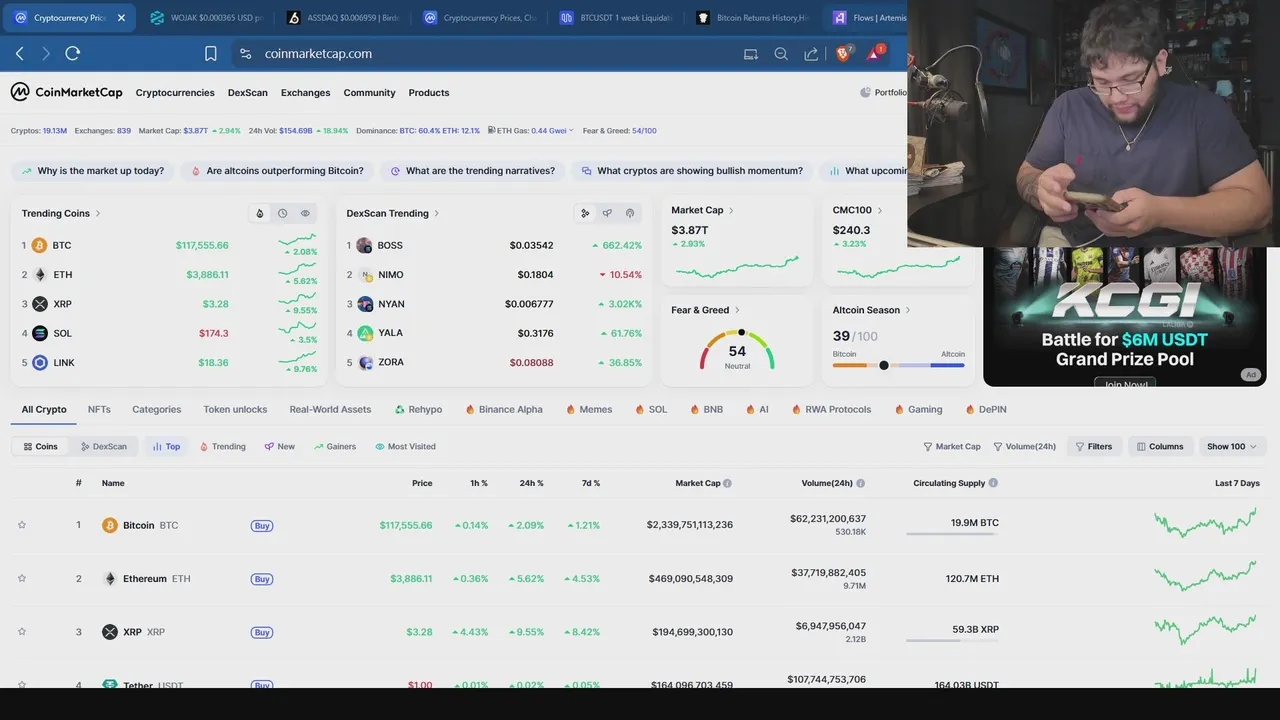The image size is (1280, 720).
Task: Select the fire trending icon in Trending Coins
Action: tap(260, 213)
